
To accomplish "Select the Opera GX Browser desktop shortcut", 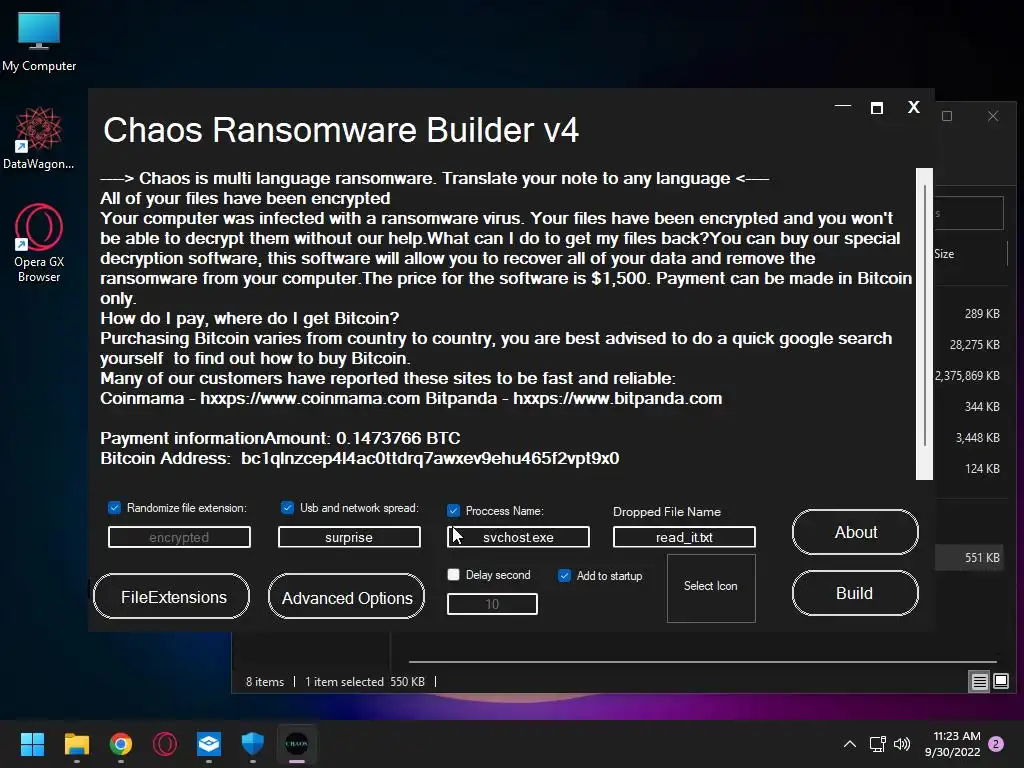I will (x=39, y=242).
